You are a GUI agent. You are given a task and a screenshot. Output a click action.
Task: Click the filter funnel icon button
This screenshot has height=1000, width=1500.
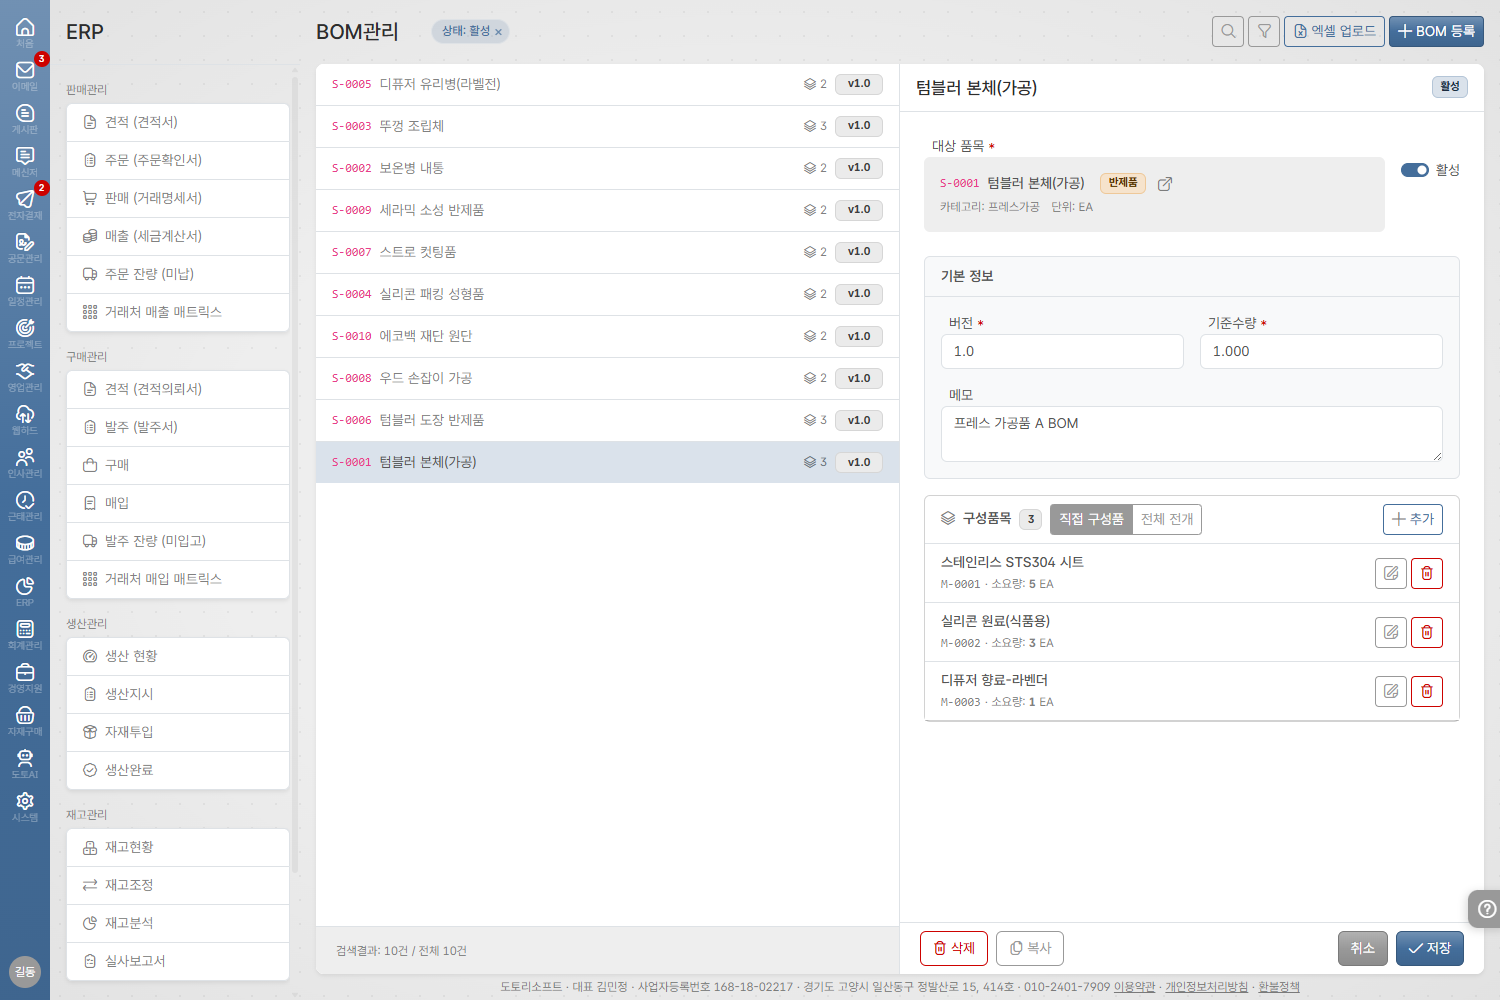pos(1264,31)
